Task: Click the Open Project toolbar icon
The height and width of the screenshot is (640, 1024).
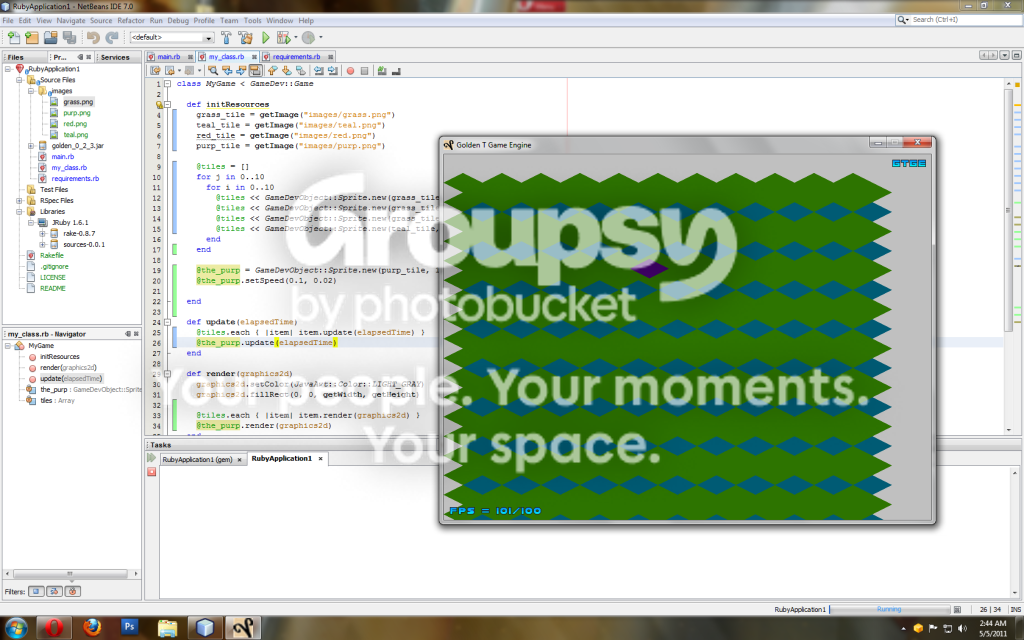Action: [x=50, y=38]
